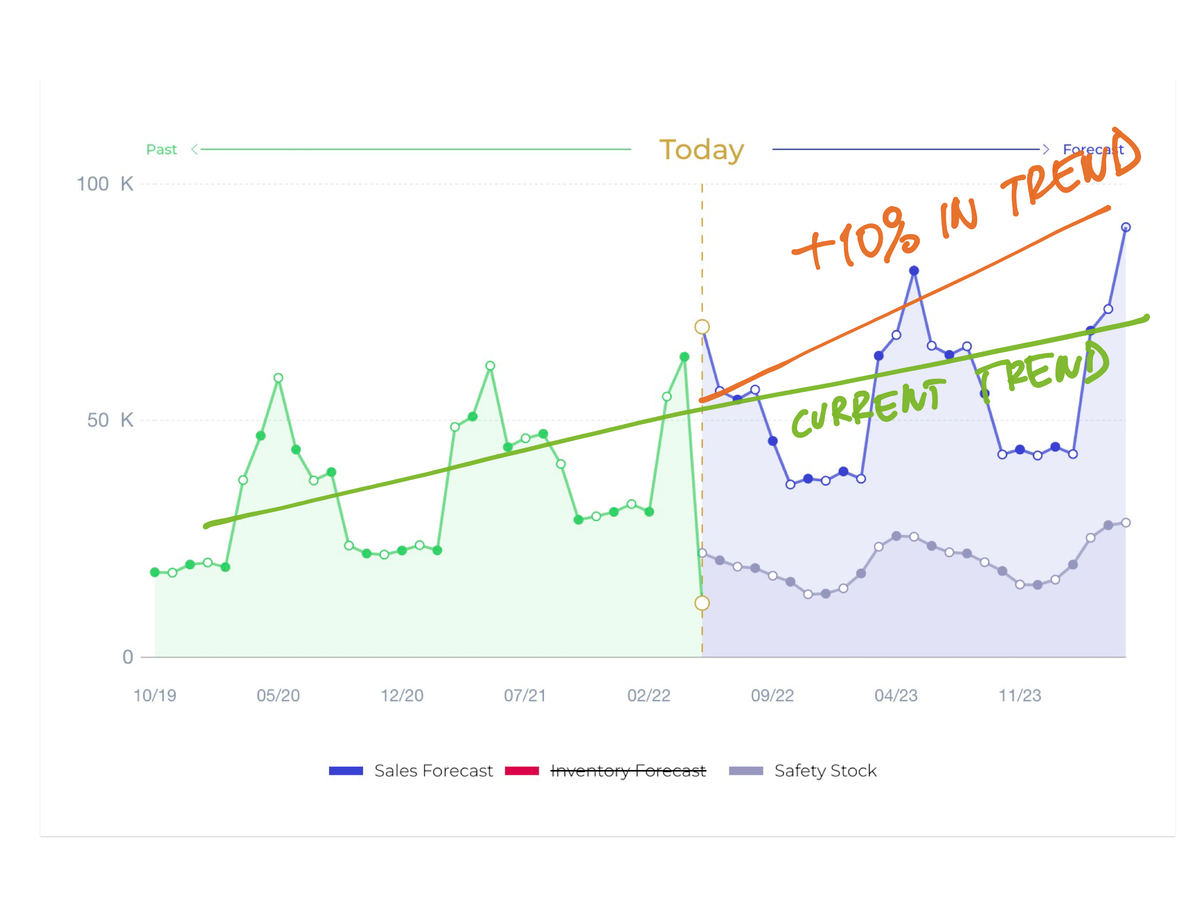Screen dimensions: 1200x900
Task: Click the sales forecast peak point near 04/23
Action: point(914,271)
